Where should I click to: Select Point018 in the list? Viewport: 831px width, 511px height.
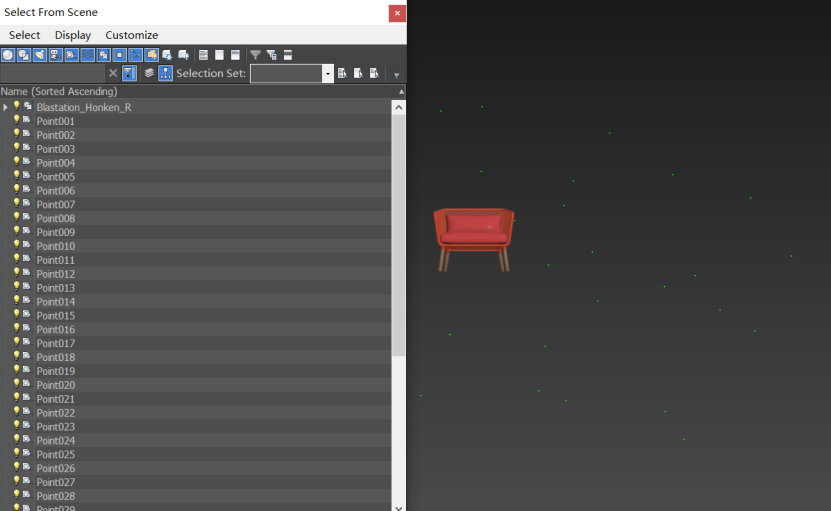point(56,357)
